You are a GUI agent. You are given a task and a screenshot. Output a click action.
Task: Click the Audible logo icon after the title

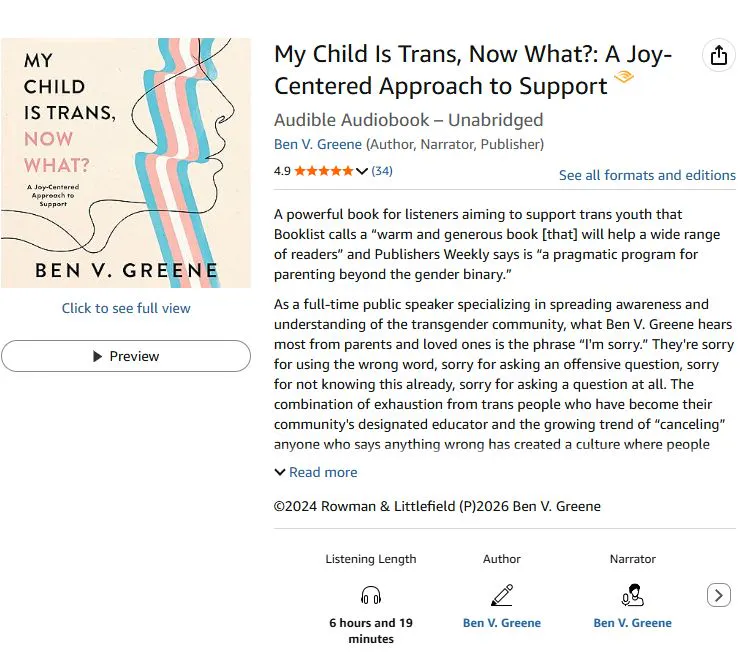point(624,76)
